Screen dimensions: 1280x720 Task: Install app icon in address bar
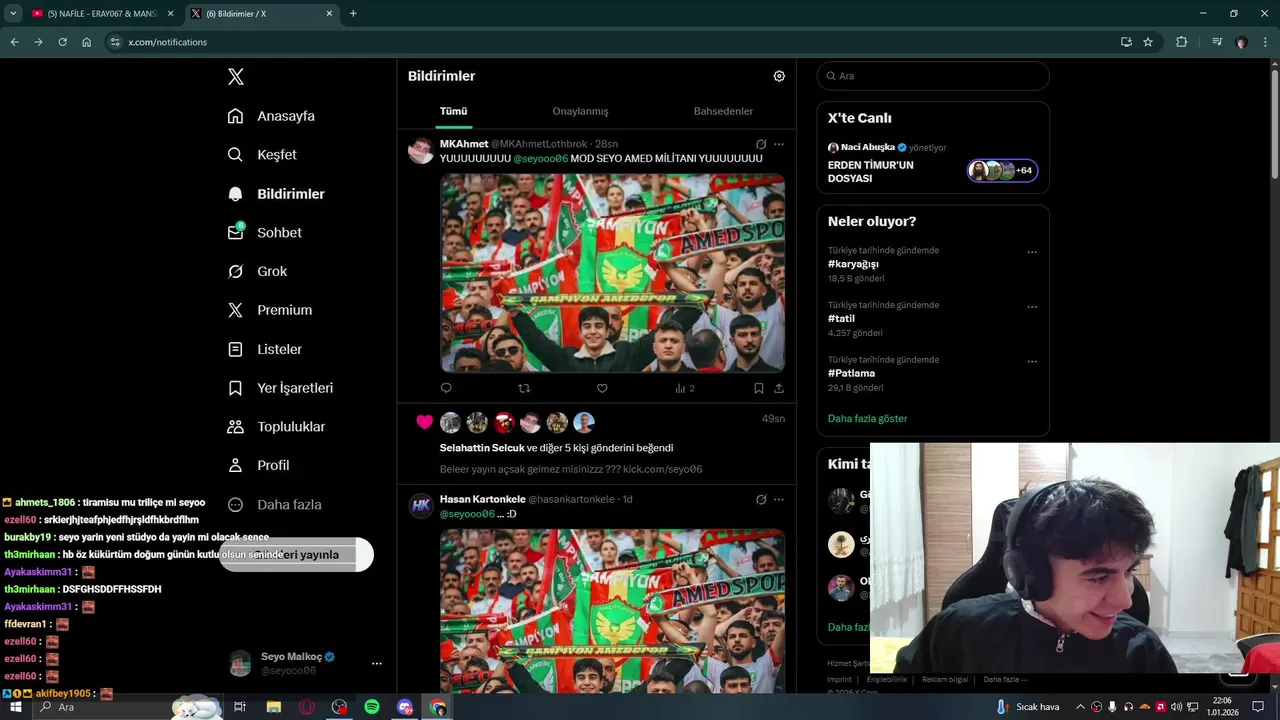1126,42
